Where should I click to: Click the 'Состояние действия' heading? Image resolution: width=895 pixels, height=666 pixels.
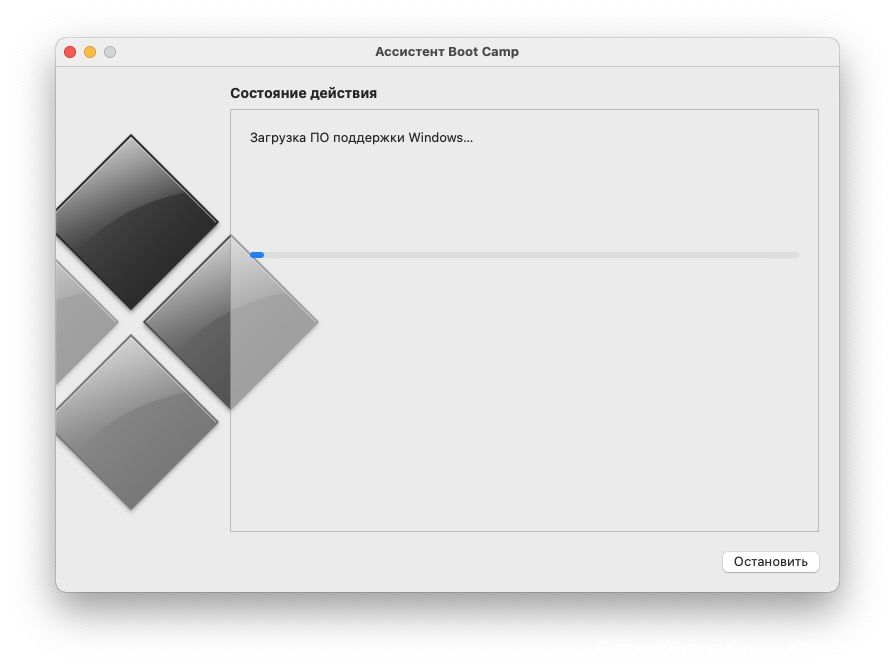pos(304,93)
